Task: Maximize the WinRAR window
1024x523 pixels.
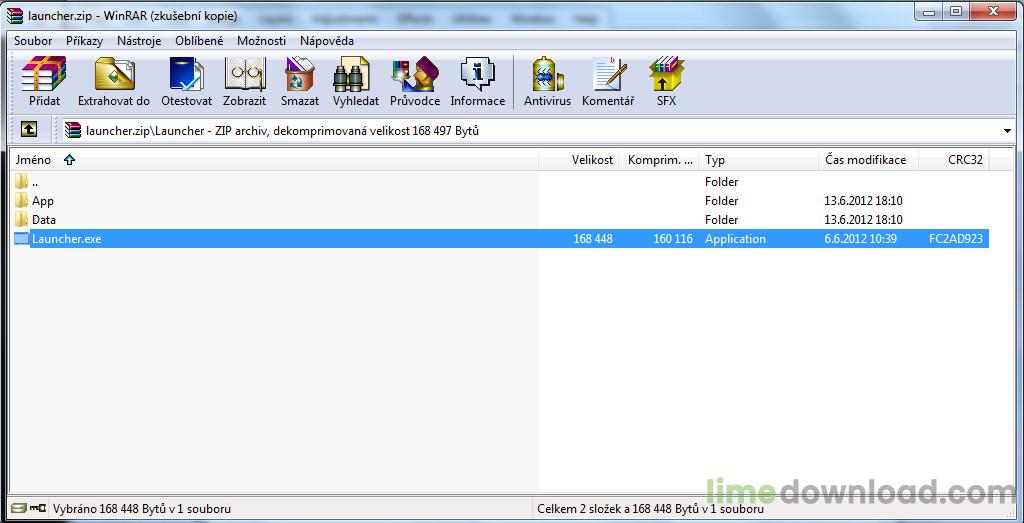Action: [x=955, y=11]
